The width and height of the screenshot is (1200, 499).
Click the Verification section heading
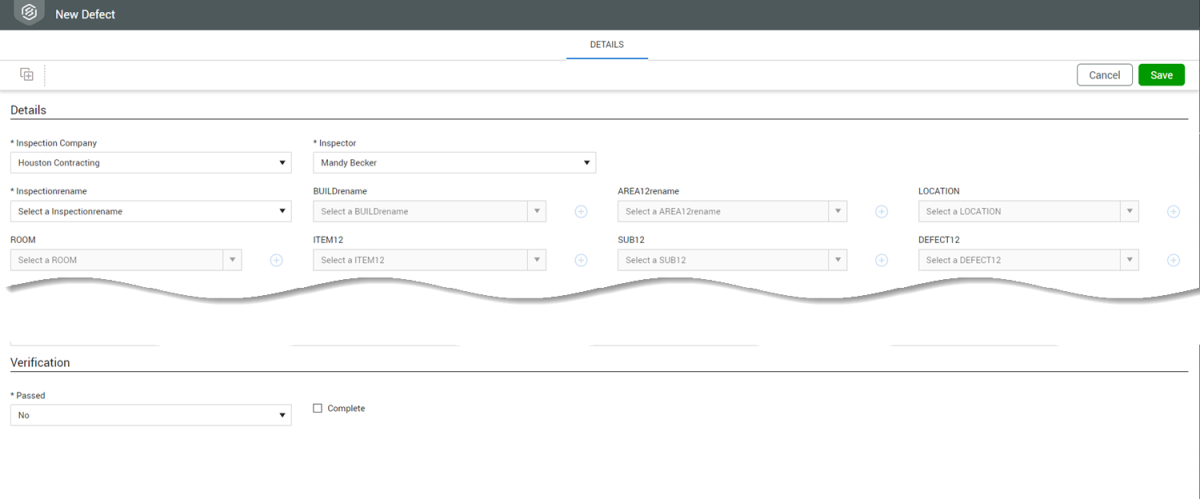click(x=40, y=362)
